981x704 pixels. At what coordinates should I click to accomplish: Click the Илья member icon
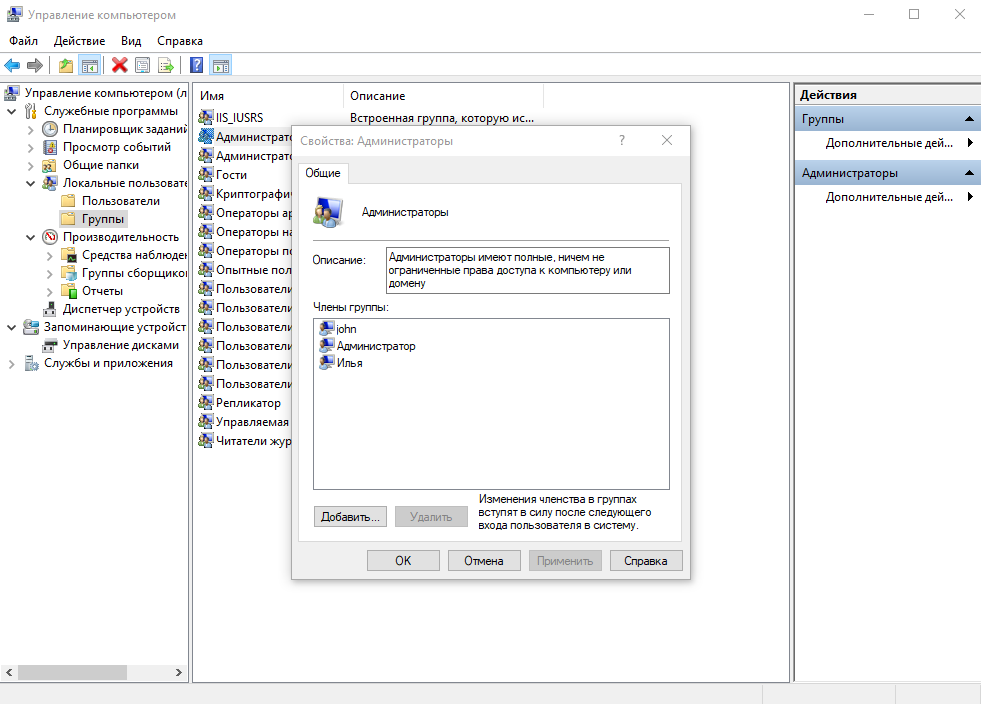point(327,362)
